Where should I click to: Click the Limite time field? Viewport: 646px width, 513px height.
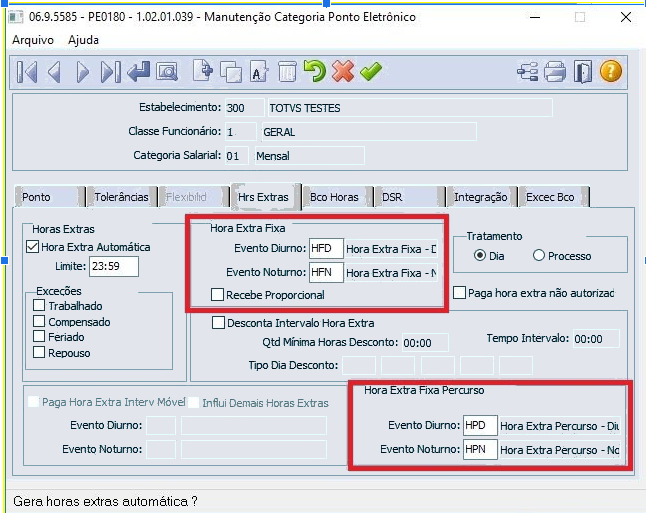(x=114, y=266)
